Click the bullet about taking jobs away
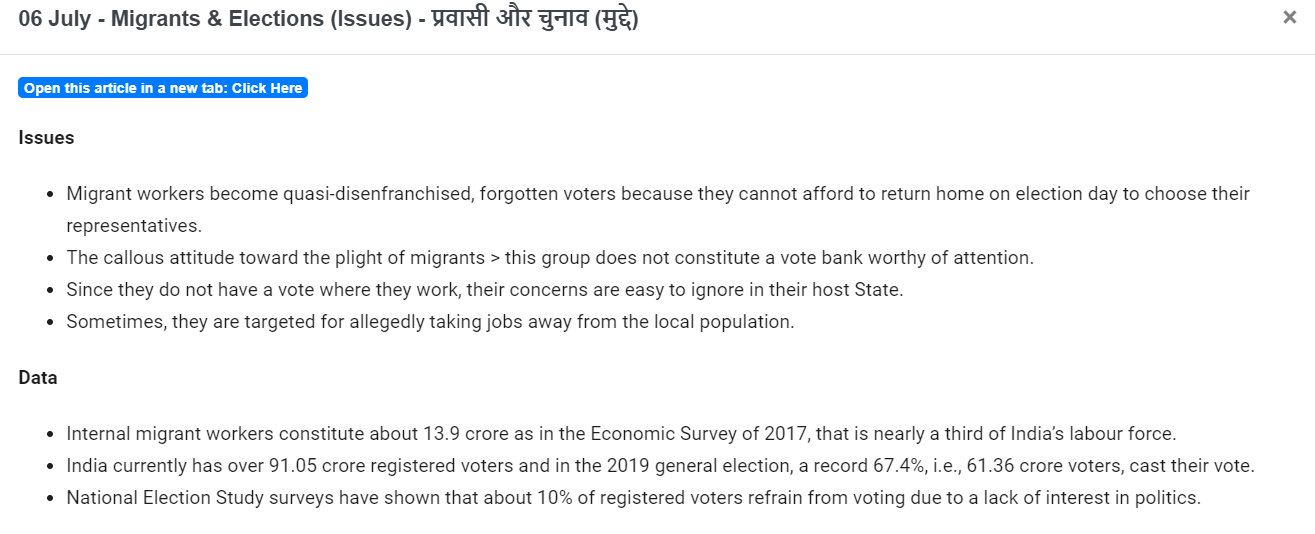 point(431,322)
